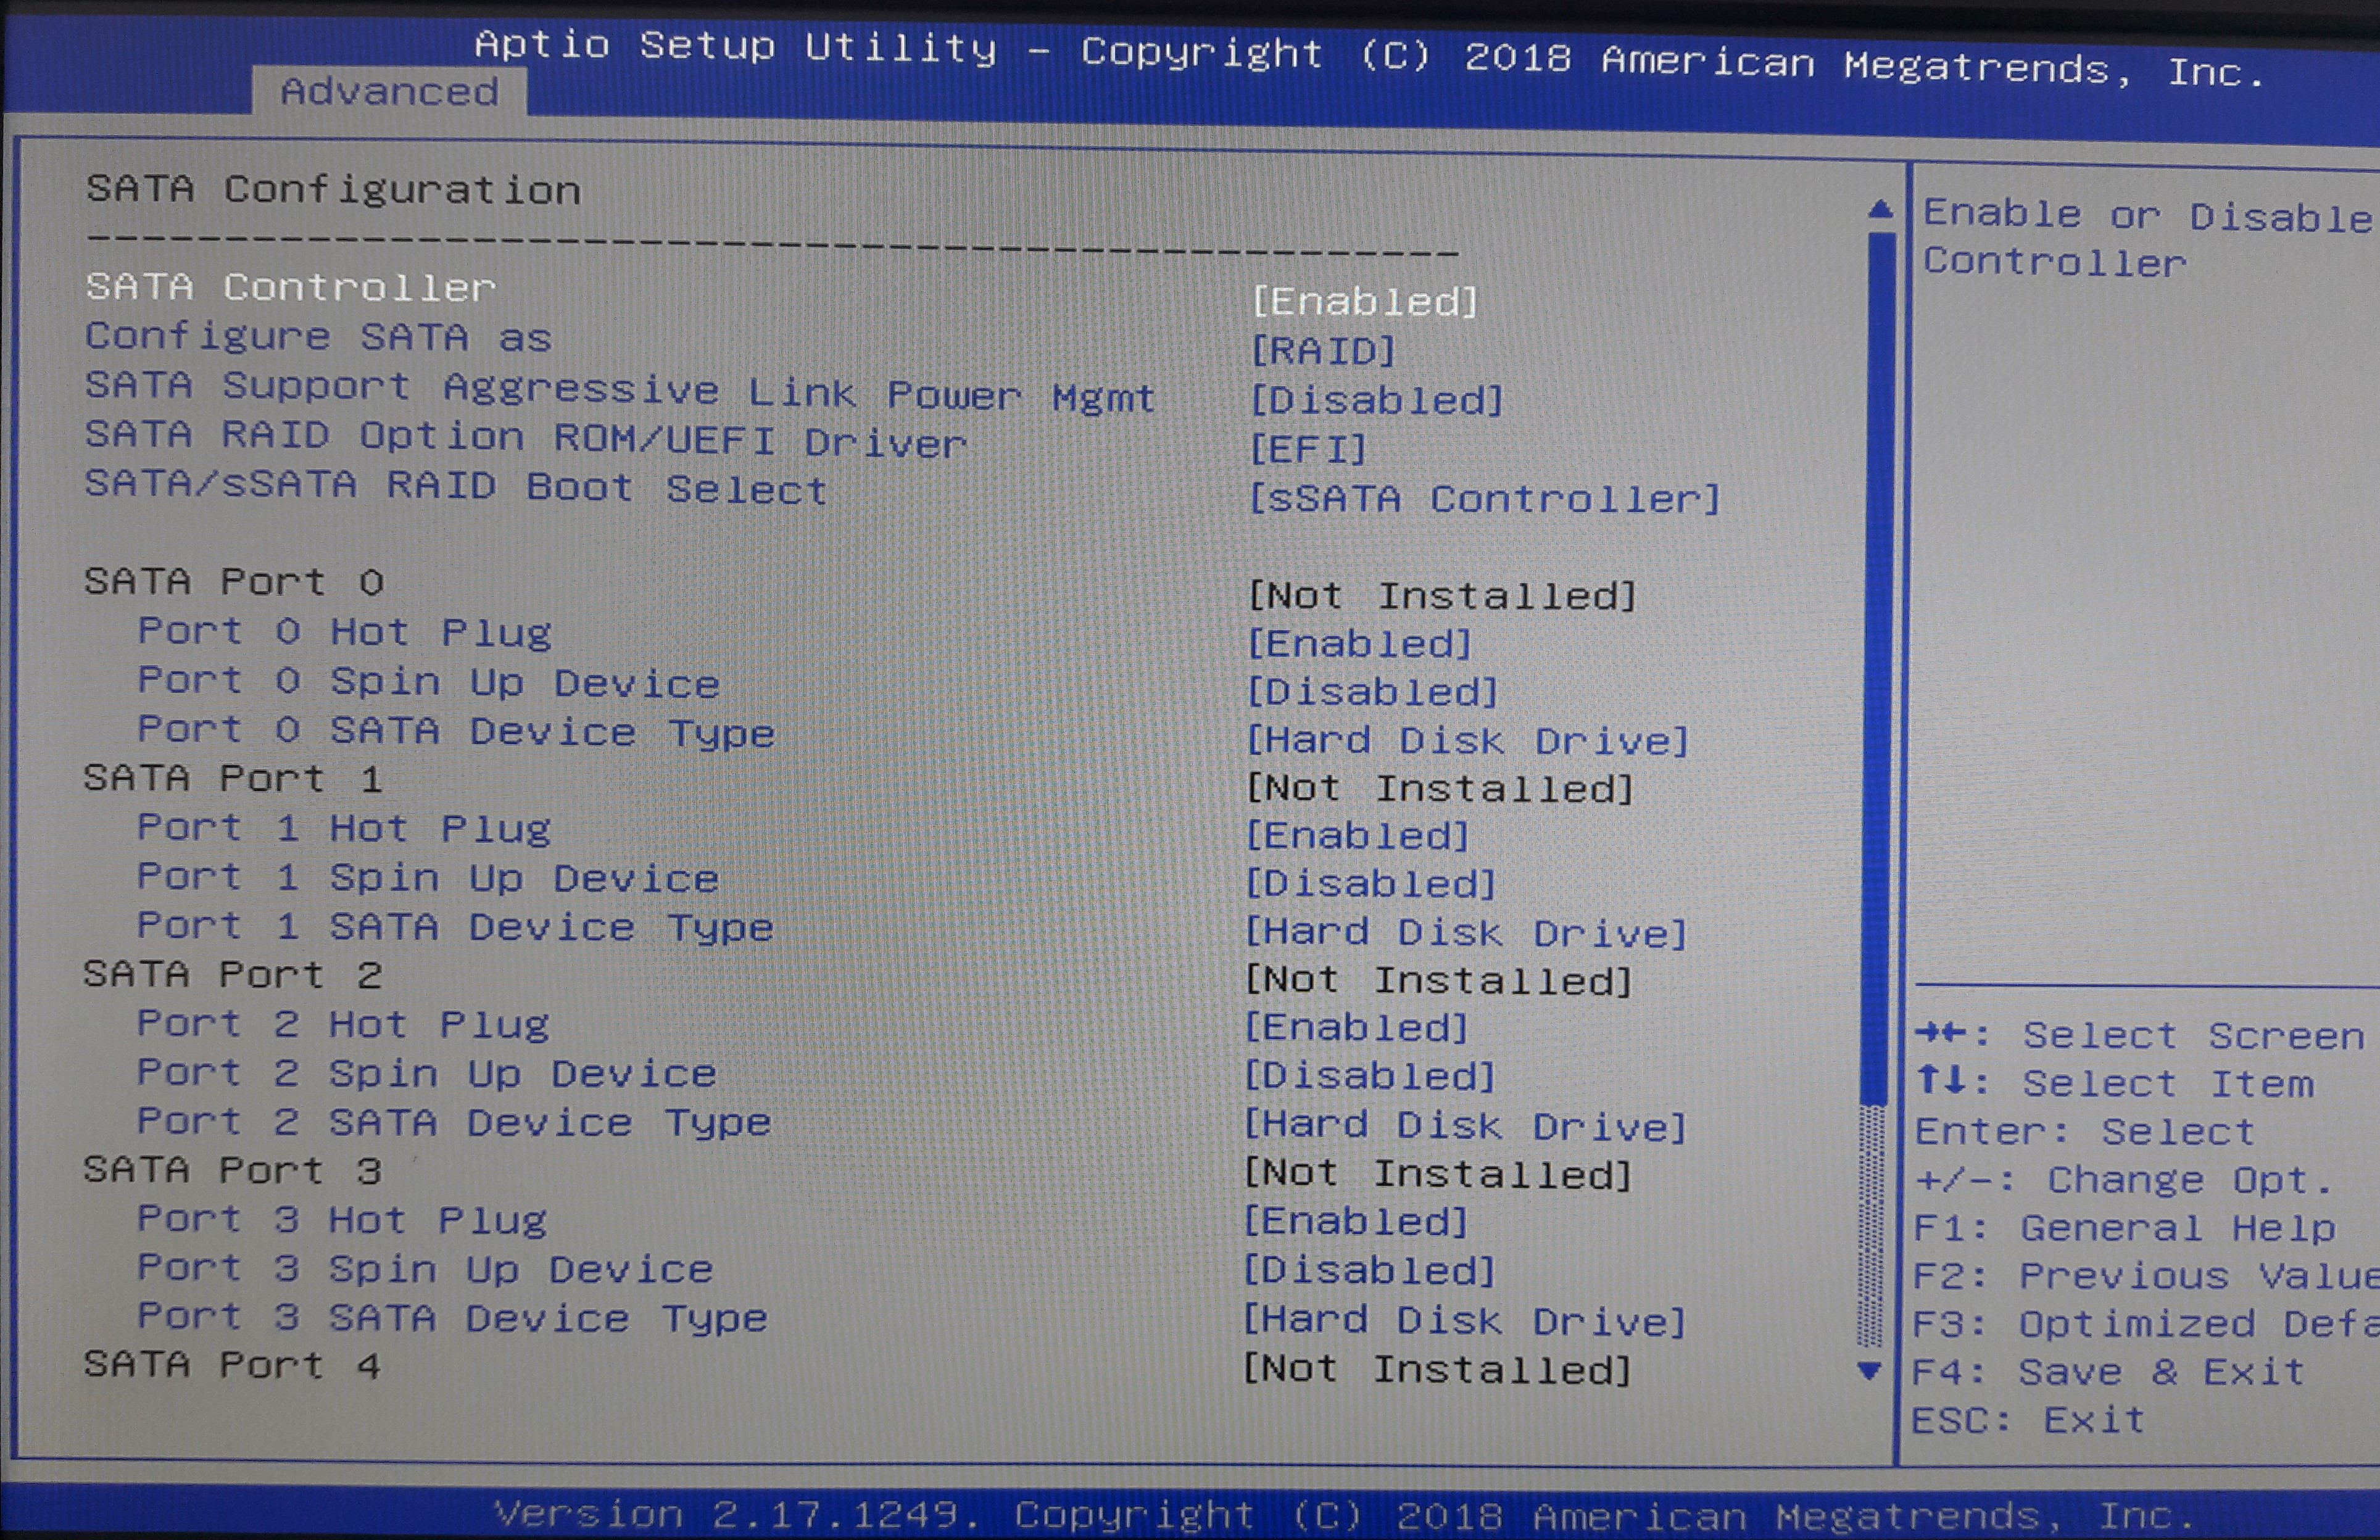The width and height of the screenshot is (2380, 1540).
Task: Open Port 2 [Hard Disk Drive] type value
Action: [1466, 1126]
